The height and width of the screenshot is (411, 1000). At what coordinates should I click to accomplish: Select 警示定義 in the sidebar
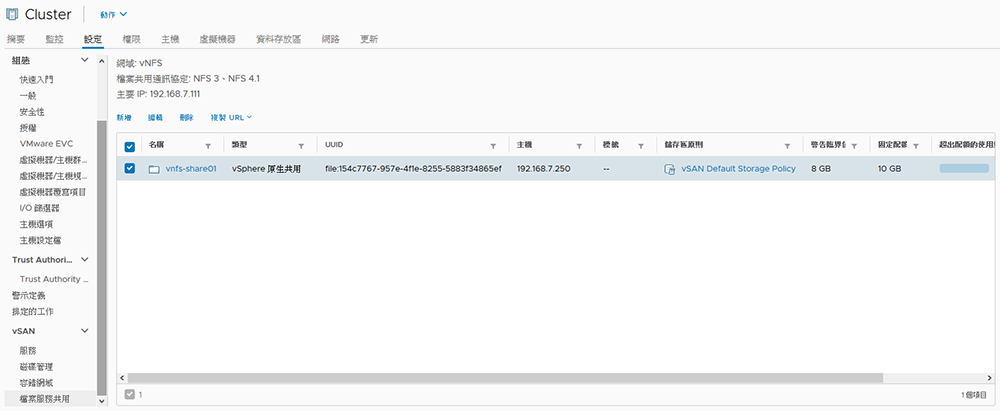[29, 295]
